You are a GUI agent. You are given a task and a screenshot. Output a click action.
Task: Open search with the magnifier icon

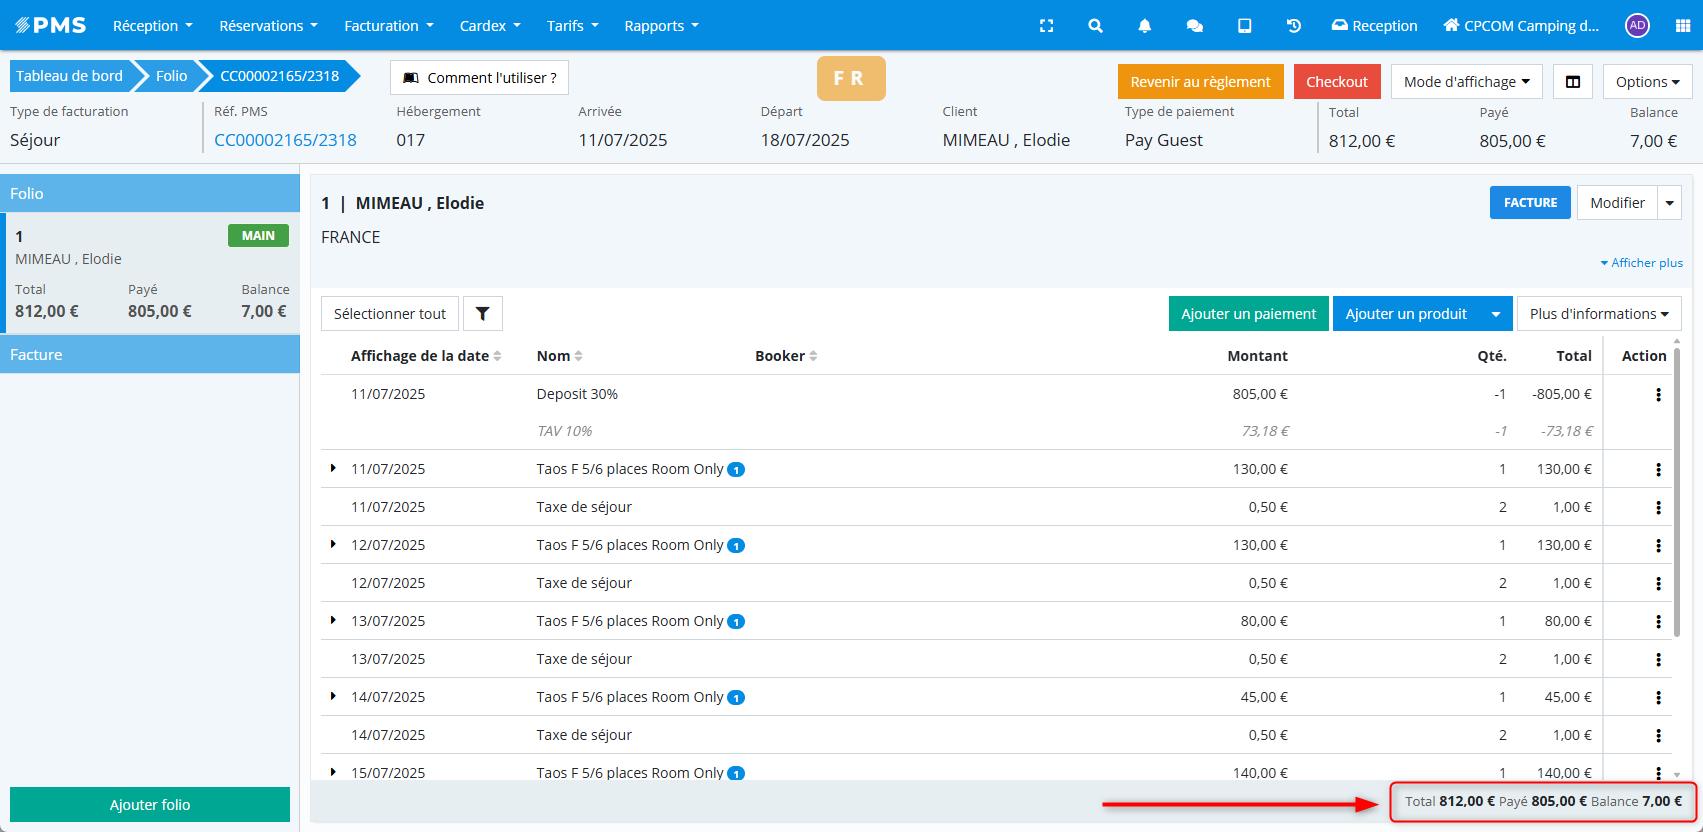click(x=1095, y=26)
